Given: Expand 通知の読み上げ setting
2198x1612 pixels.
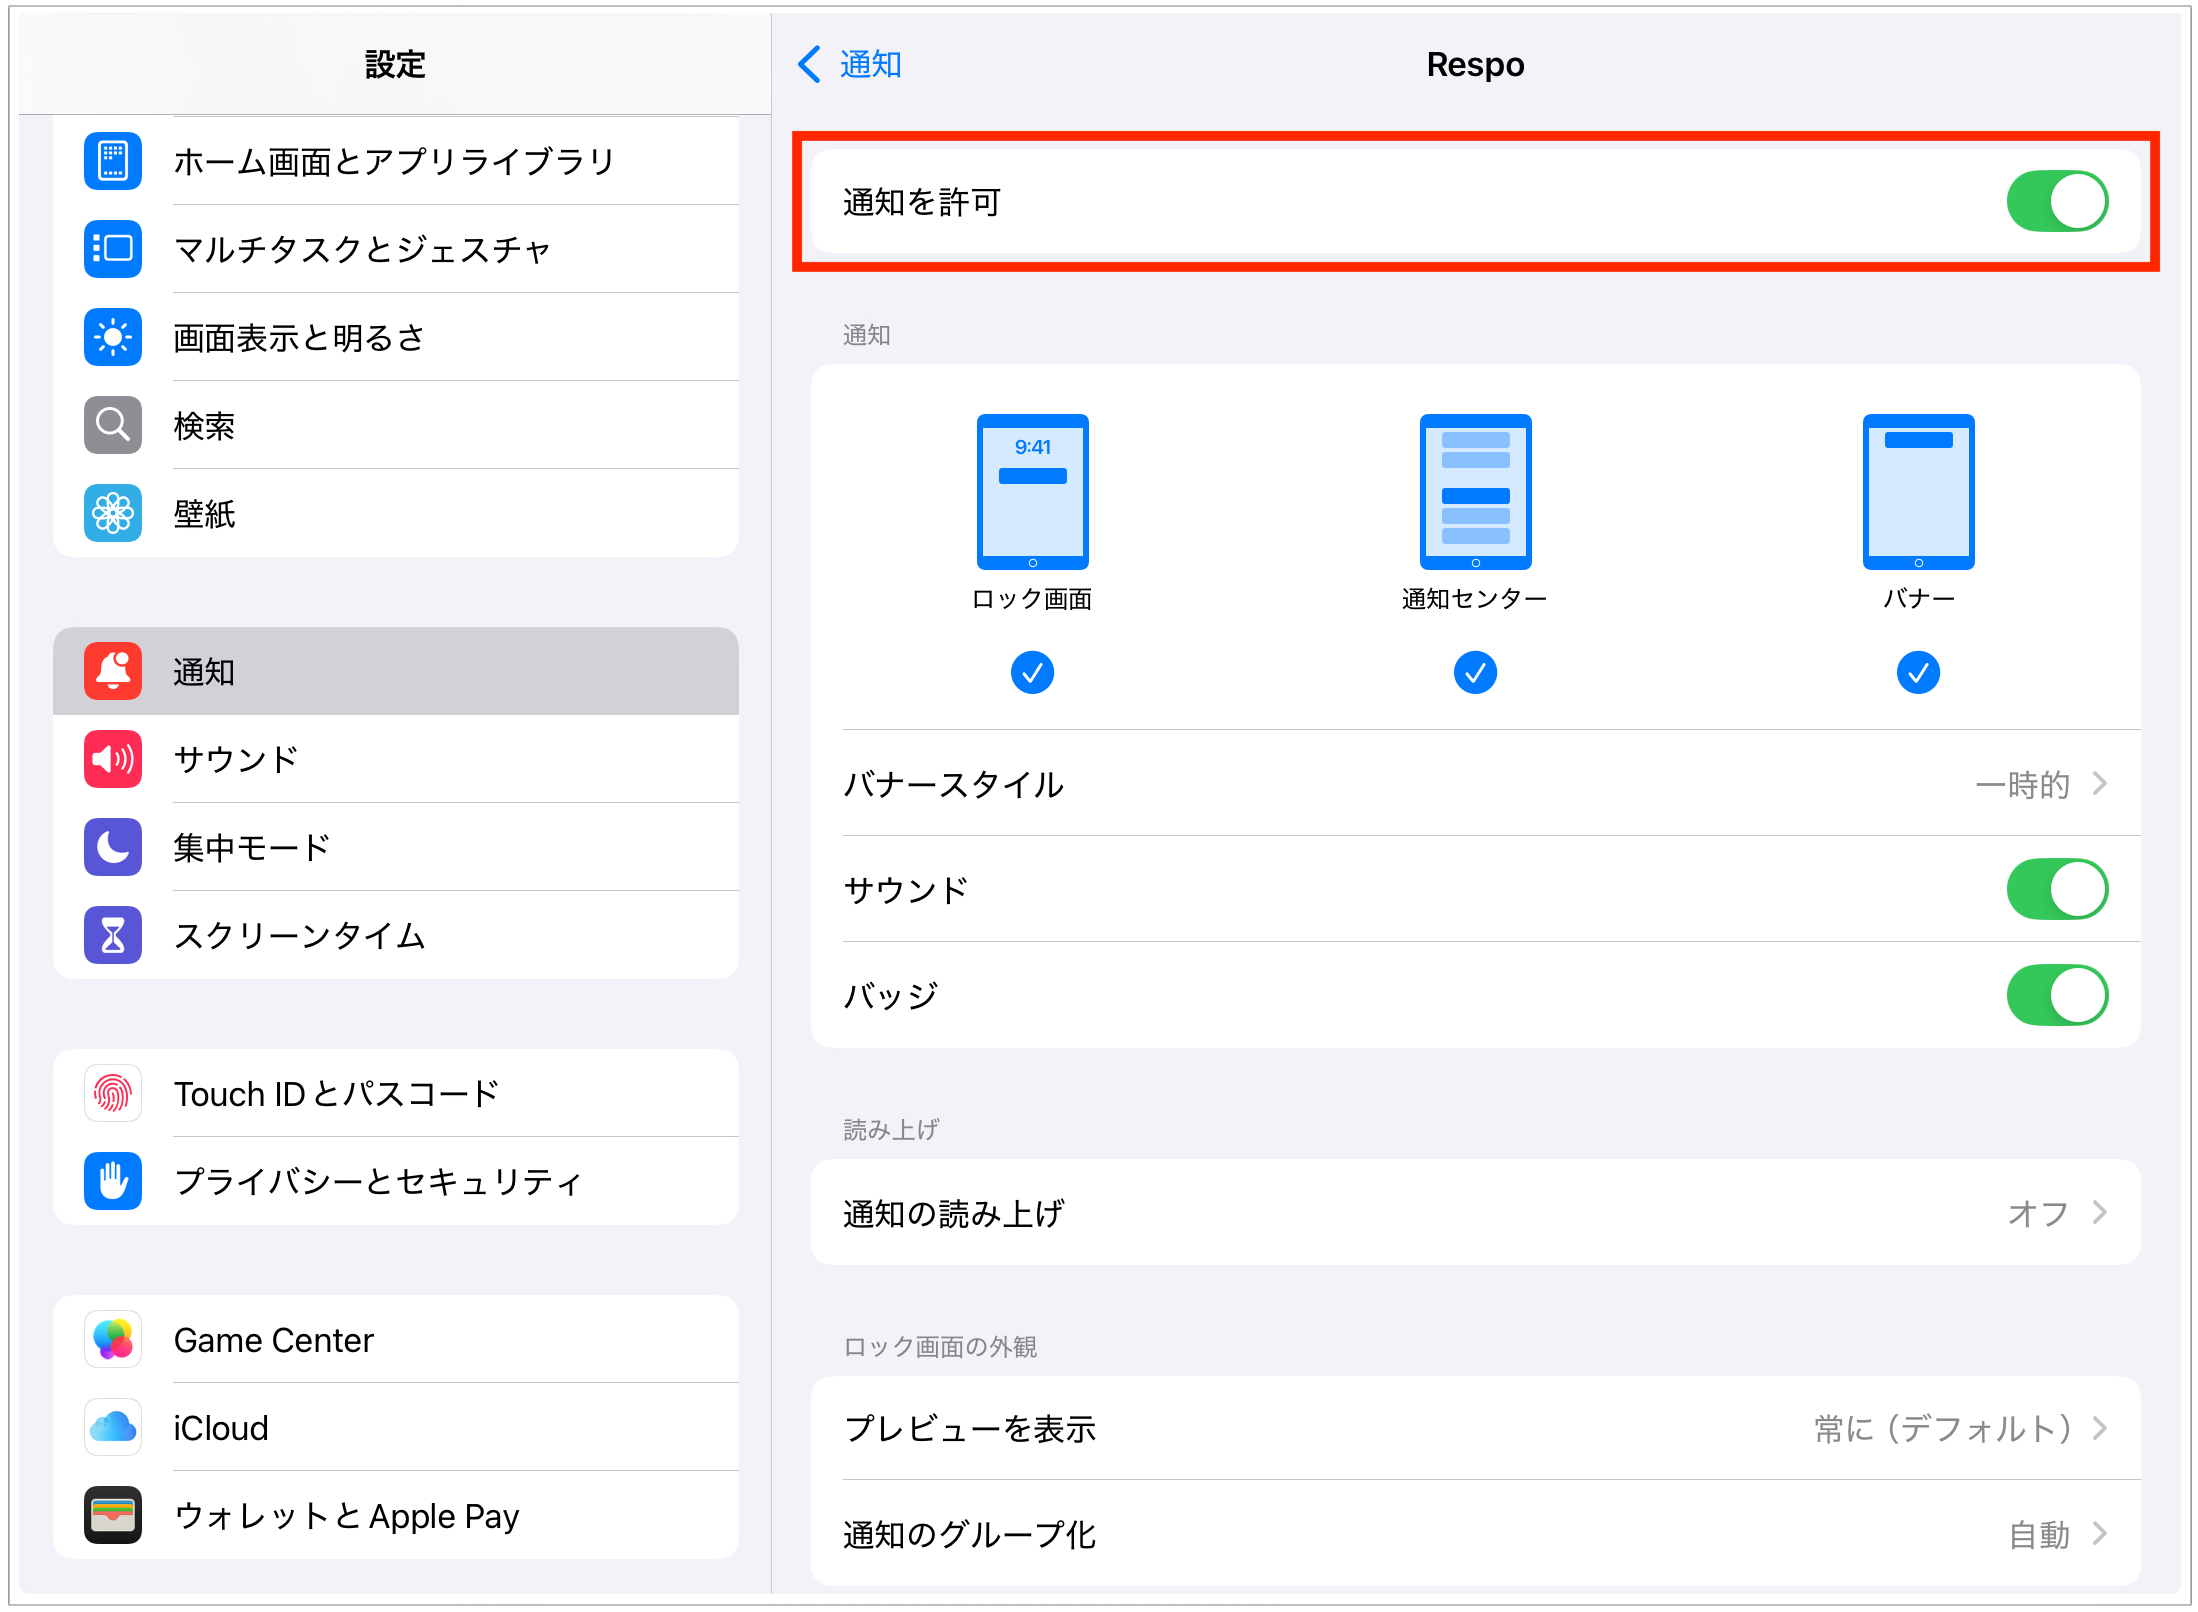Looking at the screenshot, I should click(1475, 1213).
